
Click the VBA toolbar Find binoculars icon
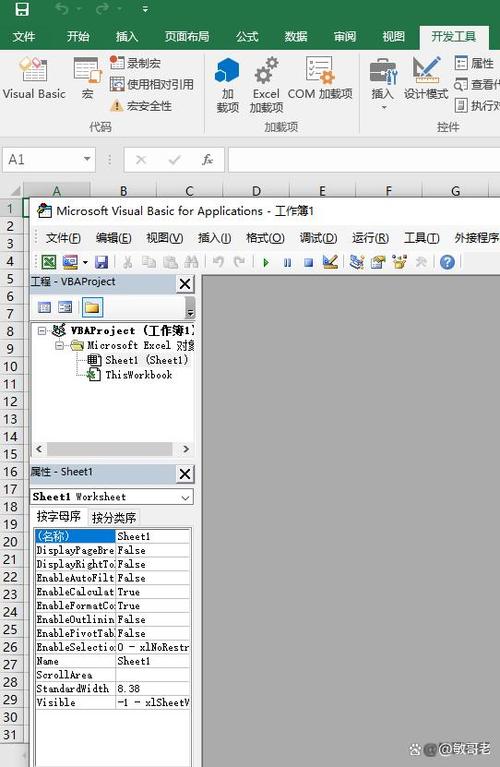point(191,262)
